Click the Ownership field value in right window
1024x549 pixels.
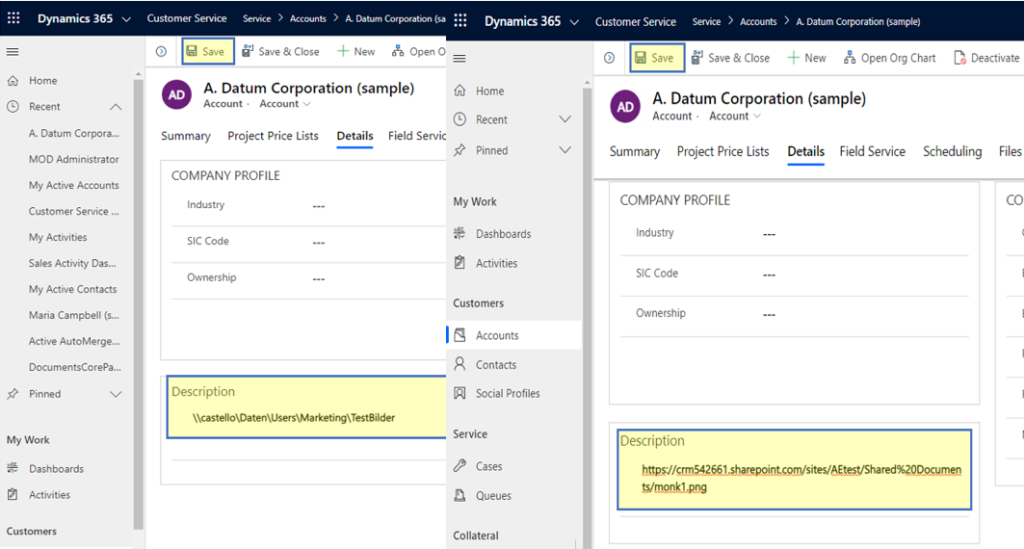point(769,314)
